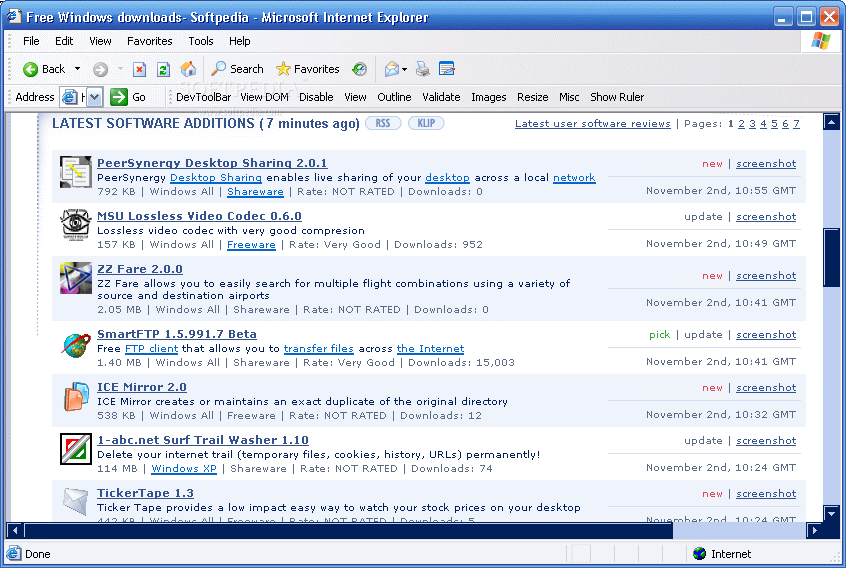Screen dimensions: 846x568
Task: Click the Print icon in toolbar
Action: (422, 69)
